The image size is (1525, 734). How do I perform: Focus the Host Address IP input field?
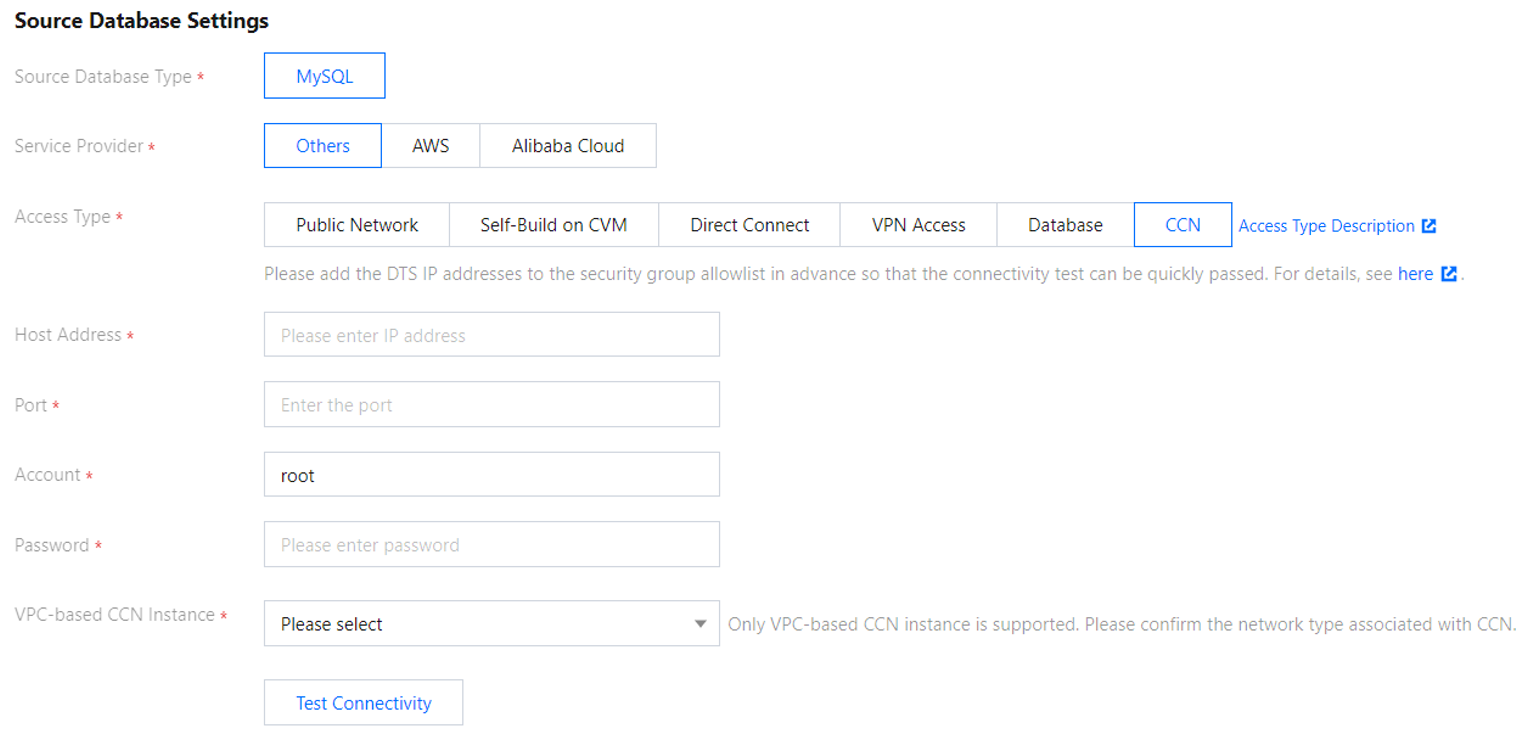pos(491,335)
